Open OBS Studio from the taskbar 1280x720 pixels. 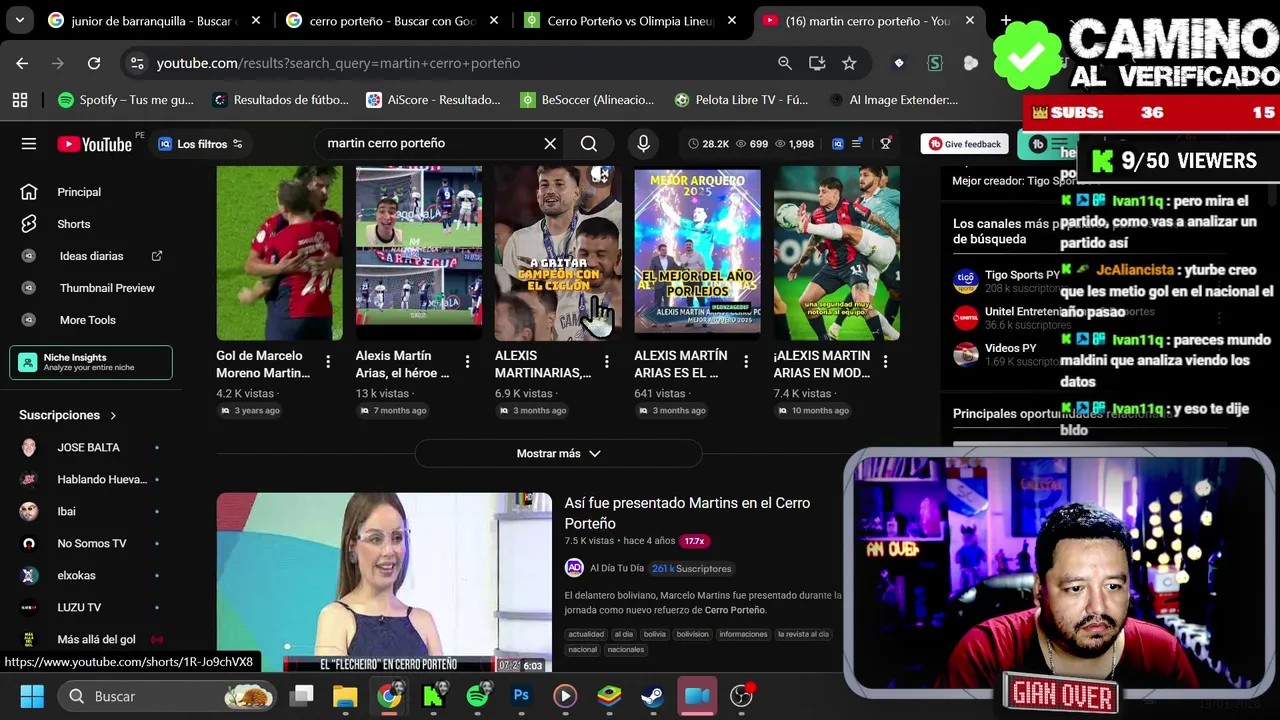(741, 696)
